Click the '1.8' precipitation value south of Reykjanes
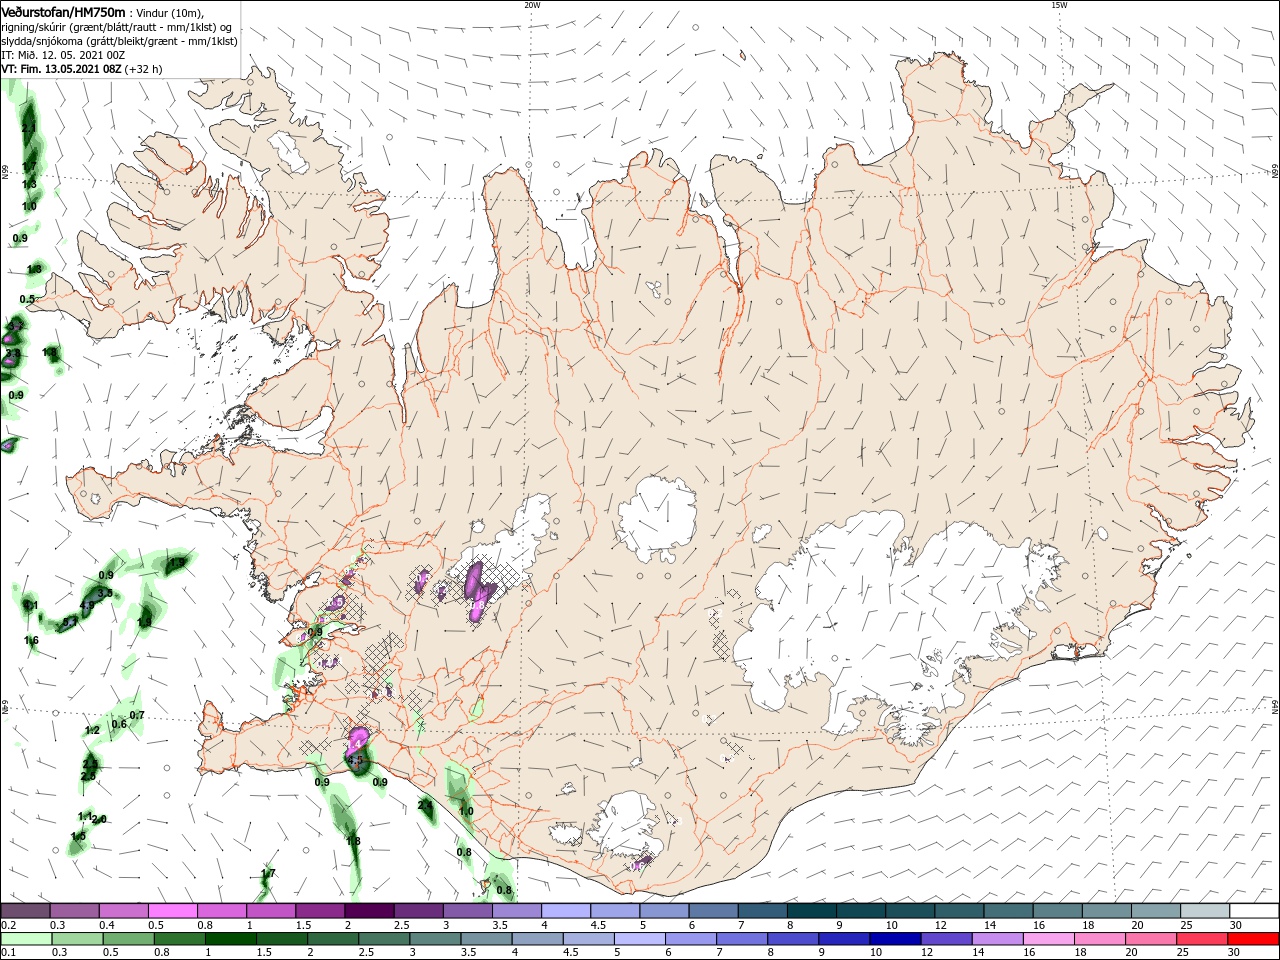 tap(353, 841)
